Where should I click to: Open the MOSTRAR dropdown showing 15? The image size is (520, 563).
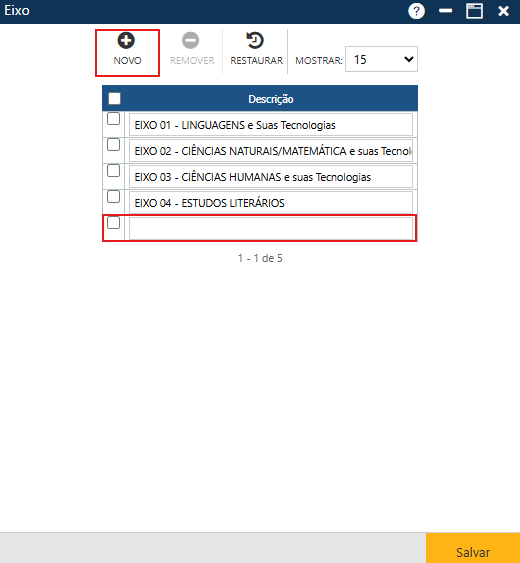[381, 59]
